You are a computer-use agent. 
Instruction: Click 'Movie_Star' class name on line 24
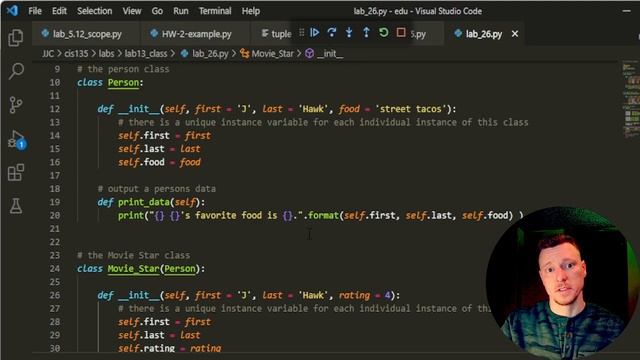[x=133, y=269]
